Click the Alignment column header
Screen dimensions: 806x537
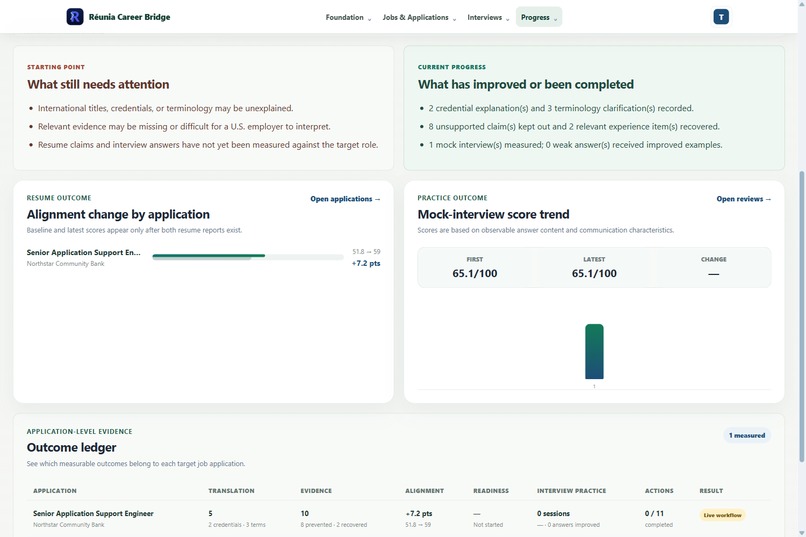point(425,491)
